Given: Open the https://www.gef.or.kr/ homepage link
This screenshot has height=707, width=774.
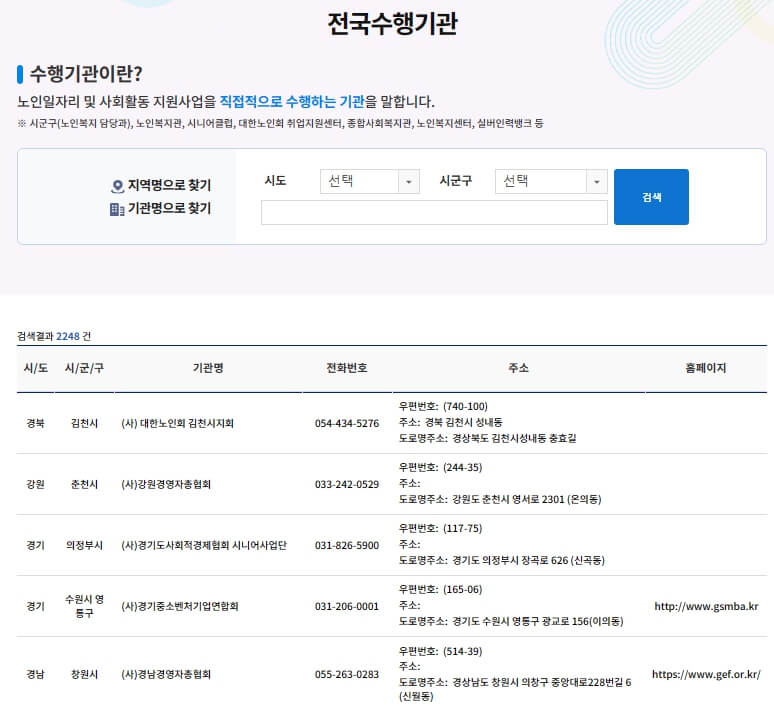Looking at the screenshot, I should pyautogui.click(x=706, y=674).
